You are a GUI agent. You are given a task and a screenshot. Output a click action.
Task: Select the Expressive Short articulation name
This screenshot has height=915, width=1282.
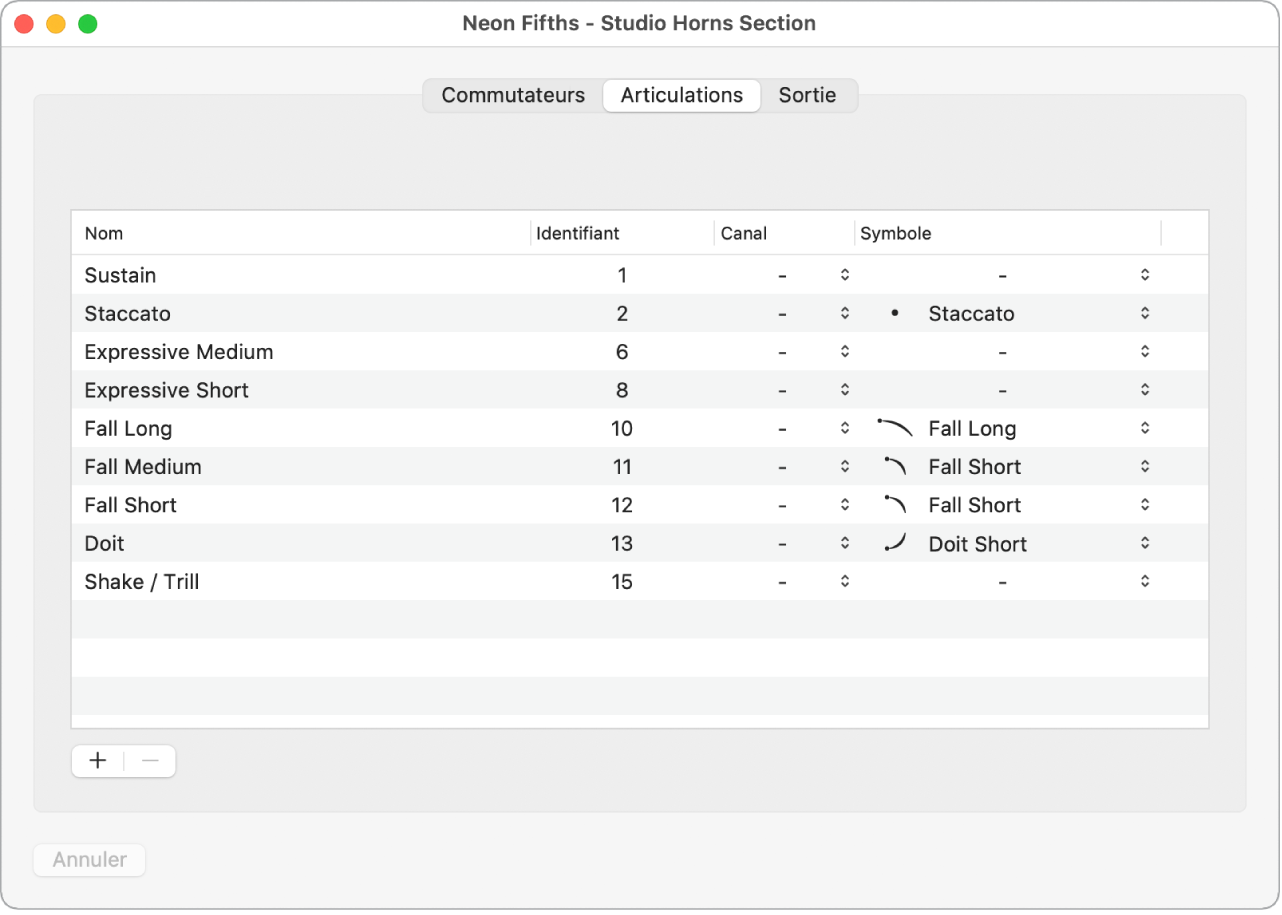coord(167,390)
